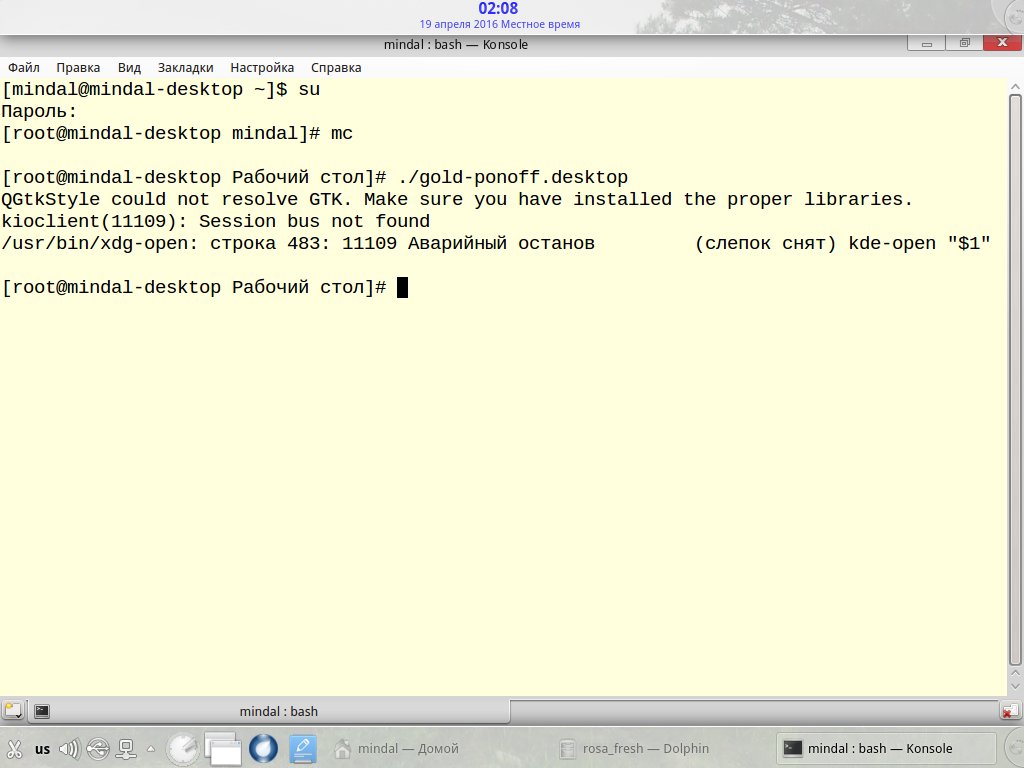Close the current Konsole tab with red X icon
The height and width of the screenshot is (768, 1024).
click(1010, 711)
